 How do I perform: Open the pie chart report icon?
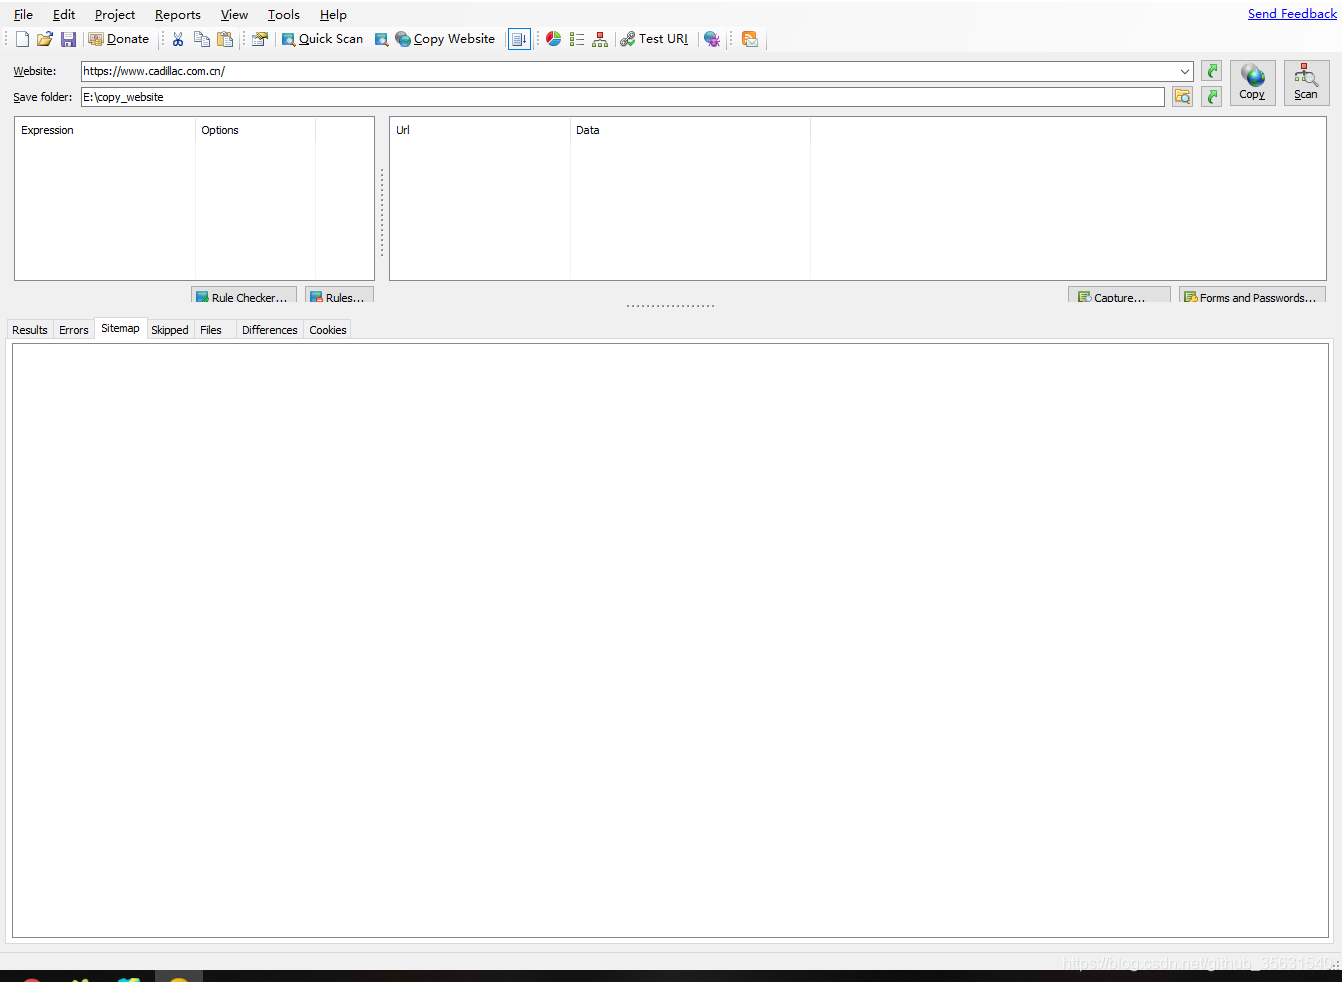[553, 39]
